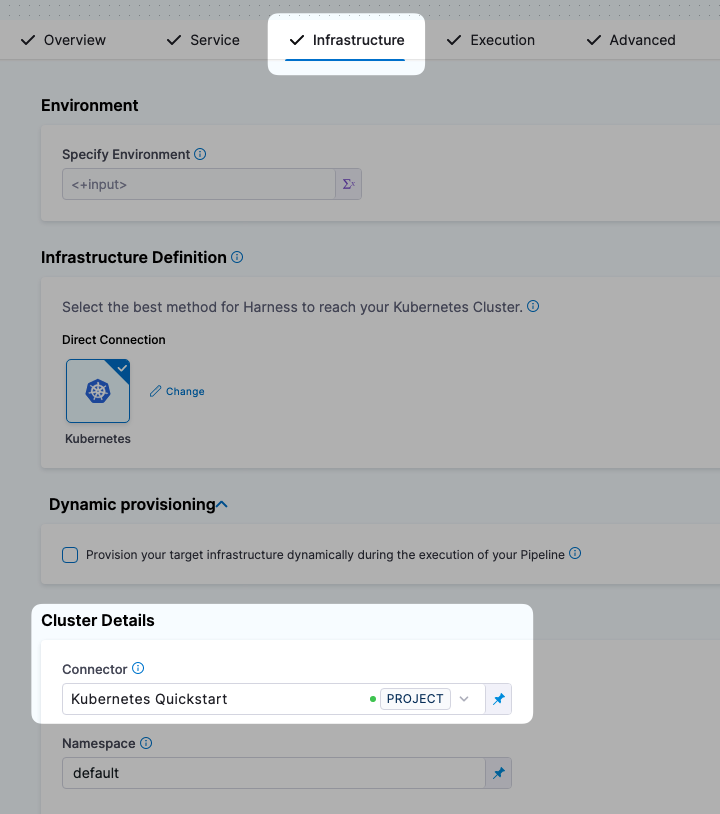Screen dimensions: 720x814
Task: Click info icon after dynamic provisioning text
Action: (575, 554)
